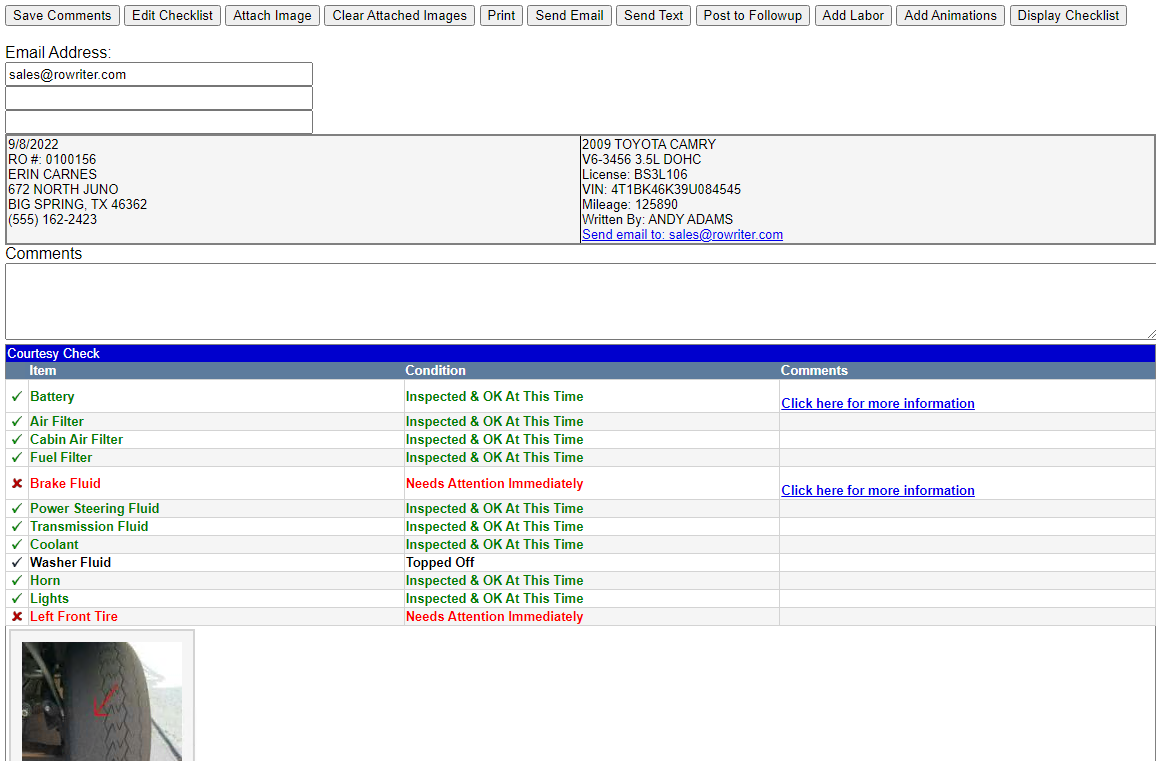Select the Lights item
Viewport: 1156px width, 761px height.
pyautogui.click(x=49, y=599)
